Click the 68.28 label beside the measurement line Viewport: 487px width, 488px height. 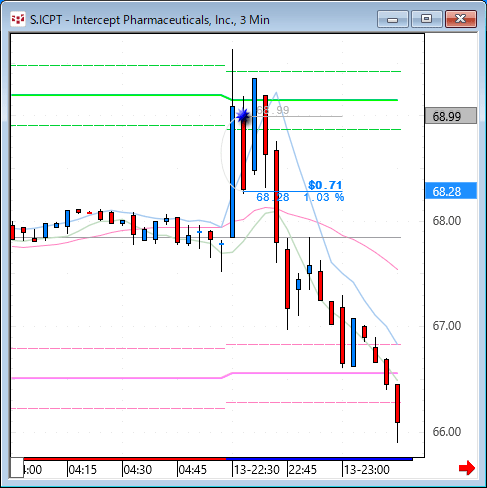[273, 197]
